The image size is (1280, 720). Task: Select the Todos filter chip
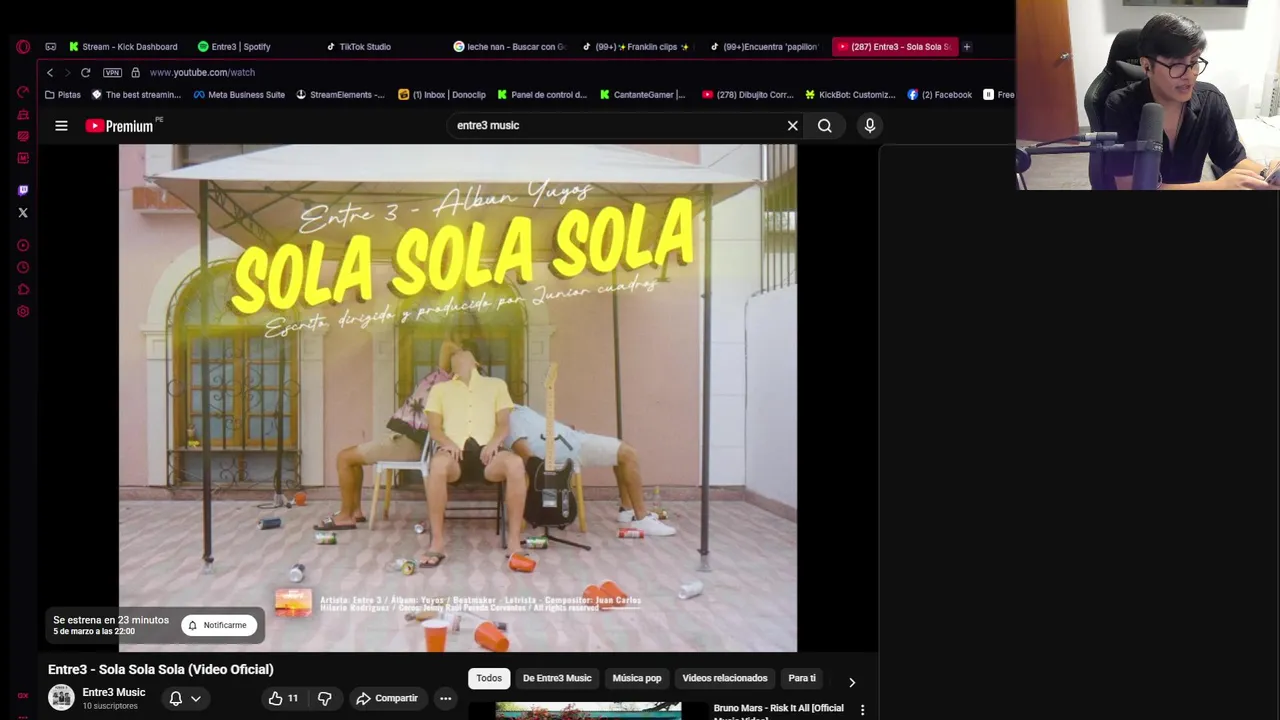pos(489,678)
